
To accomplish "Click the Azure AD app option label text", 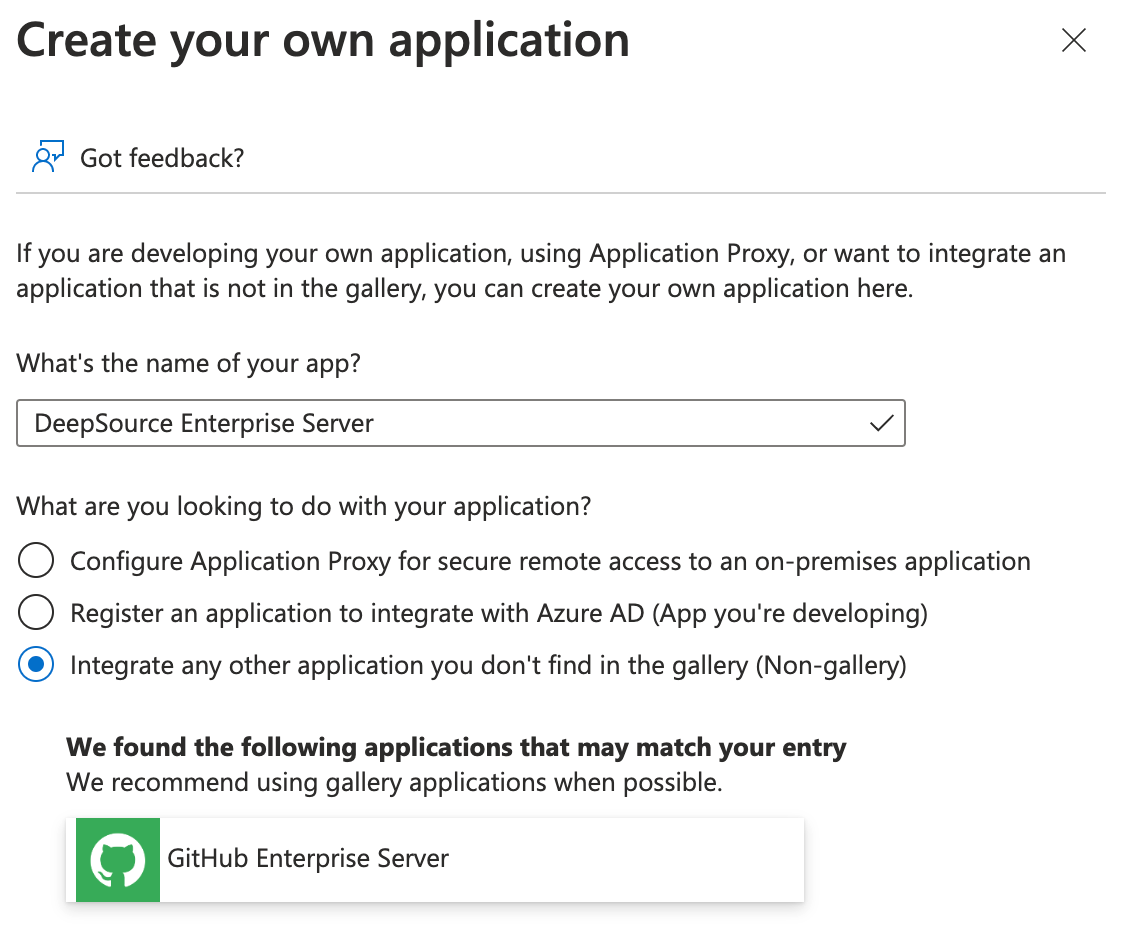I will tap(498, 613).
